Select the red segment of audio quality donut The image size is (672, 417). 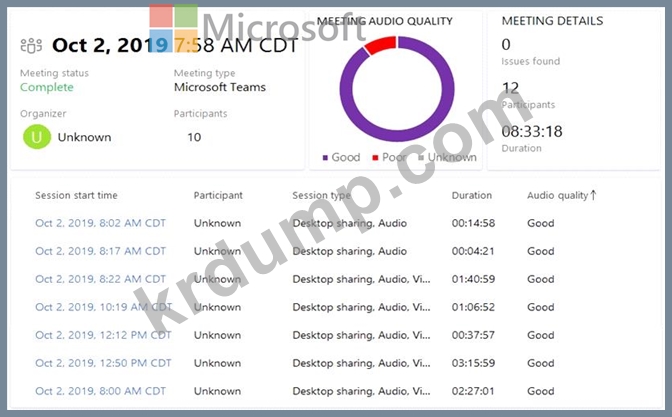(x=380, y=44)
